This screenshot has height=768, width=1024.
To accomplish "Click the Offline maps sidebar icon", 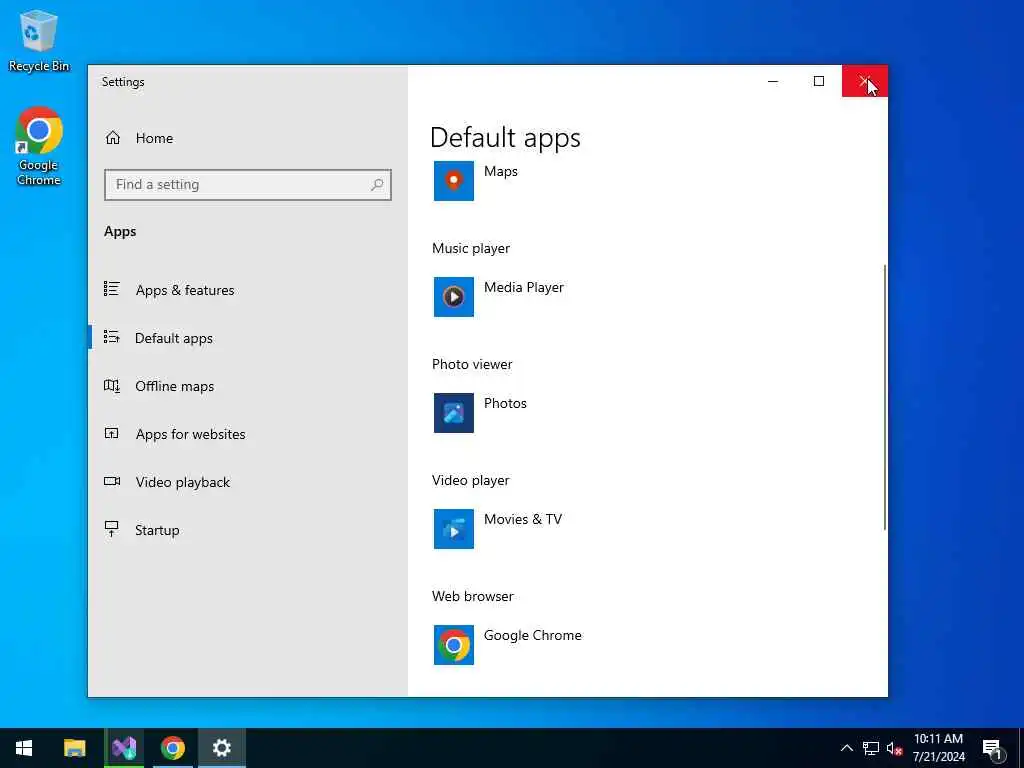I will pyautogui.click(x=112, y=386).
